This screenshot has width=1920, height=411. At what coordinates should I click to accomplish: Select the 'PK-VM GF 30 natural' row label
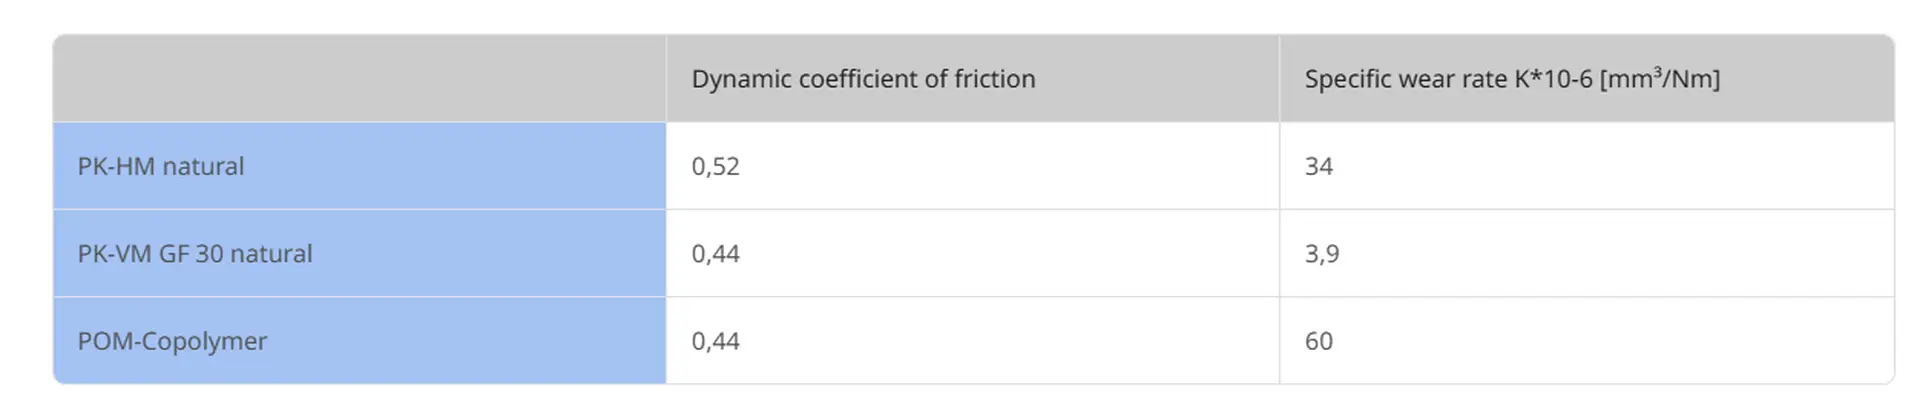click(x=195, y=254)
